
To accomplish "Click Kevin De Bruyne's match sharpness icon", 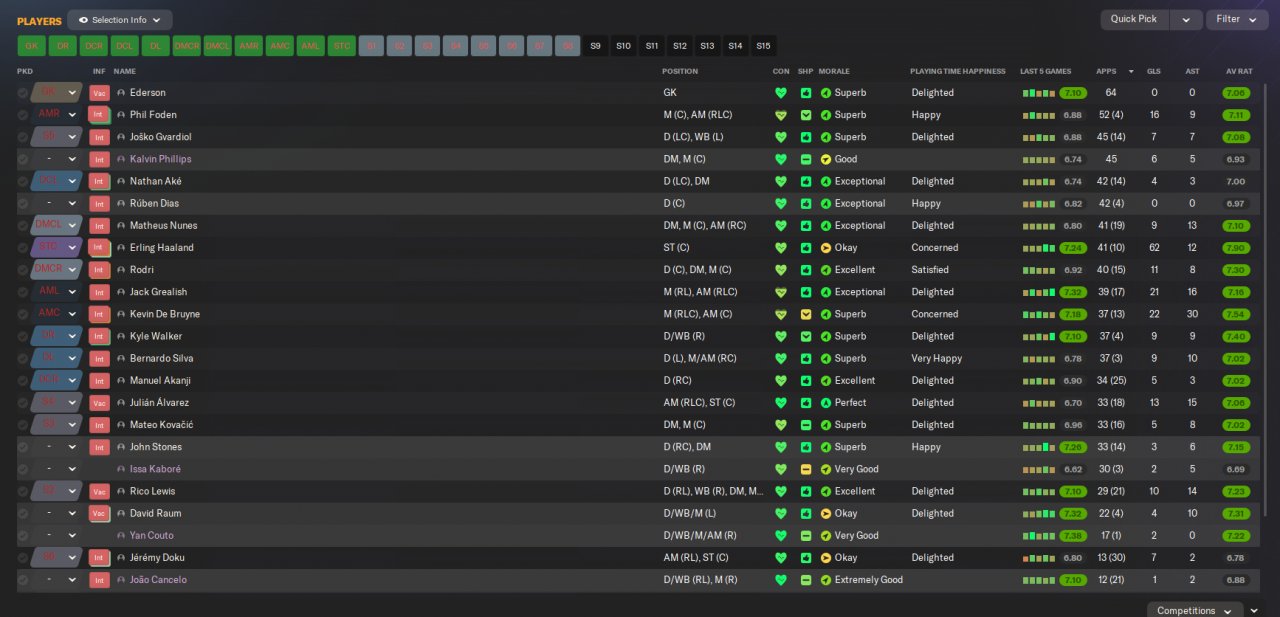I will click(x=806, y=314).
